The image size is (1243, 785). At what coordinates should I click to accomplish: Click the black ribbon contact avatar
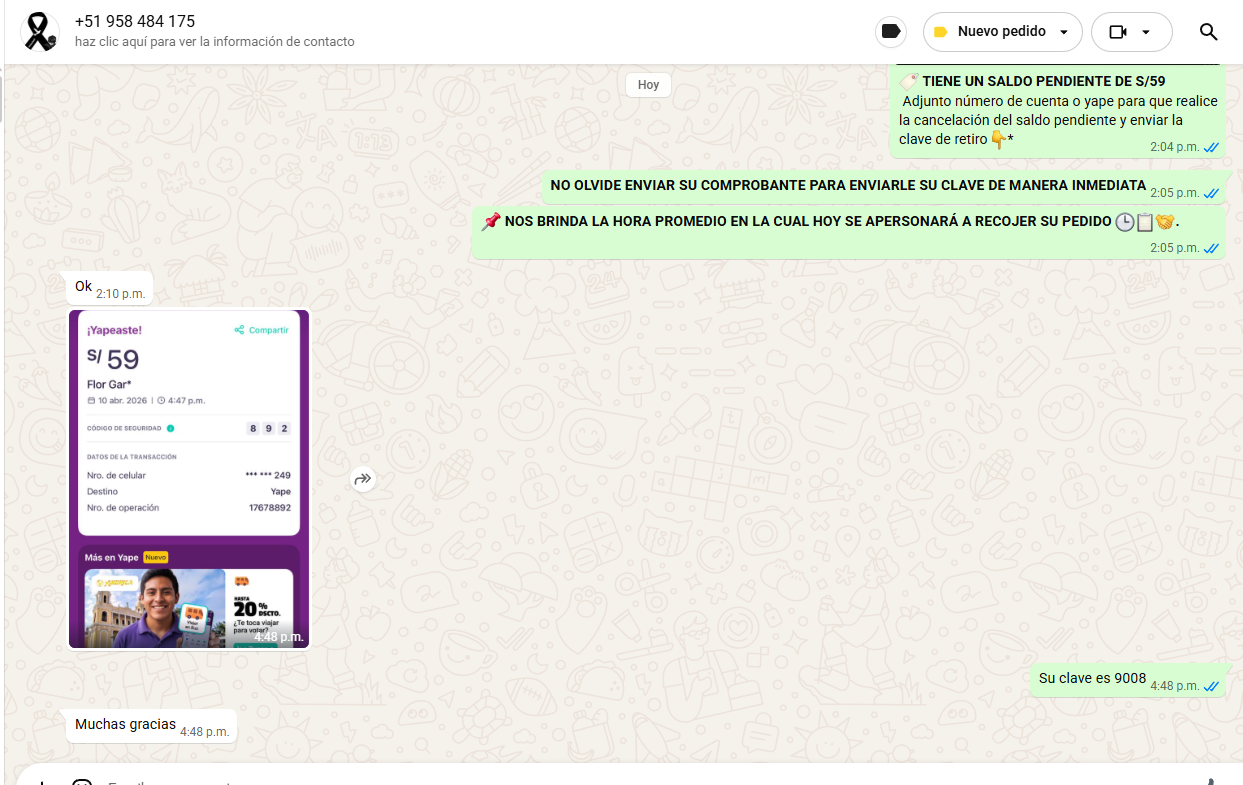click(40, 32)
